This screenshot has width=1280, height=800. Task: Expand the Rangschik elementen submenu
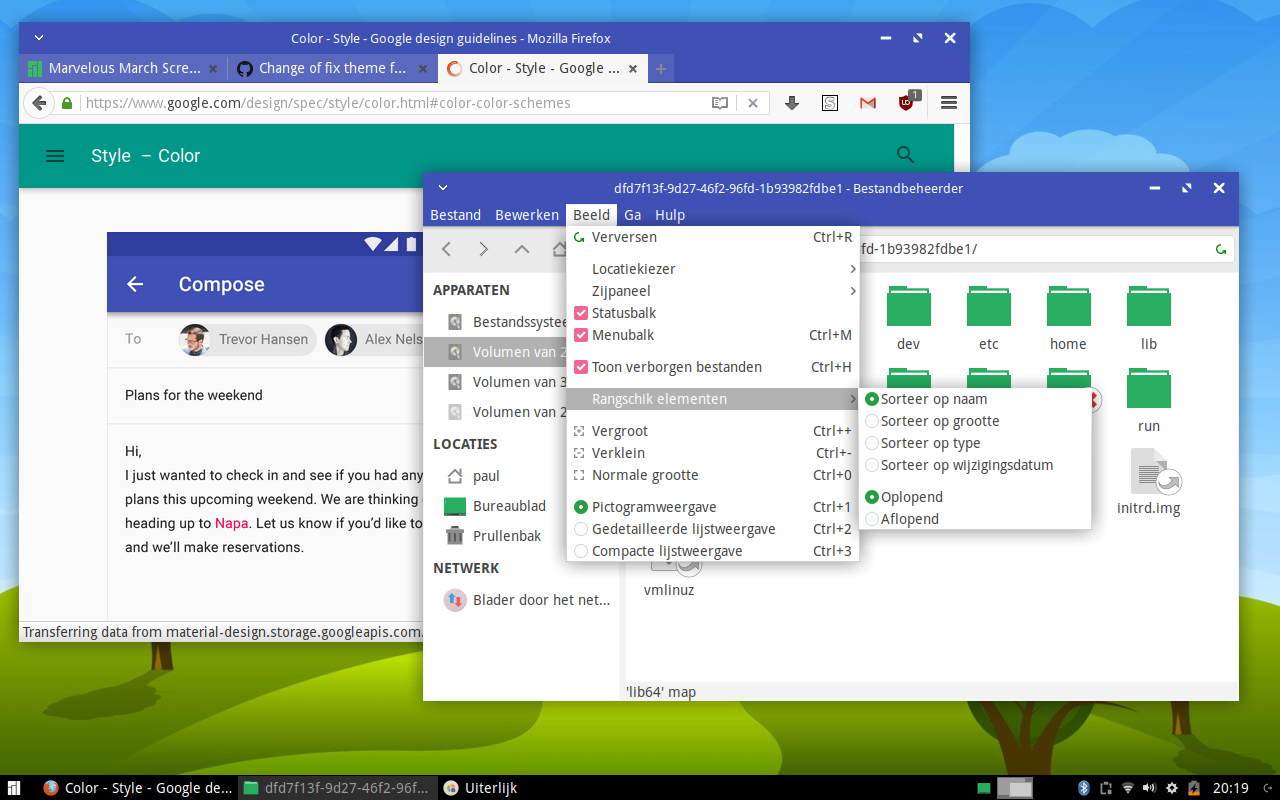tap(713, 399)
